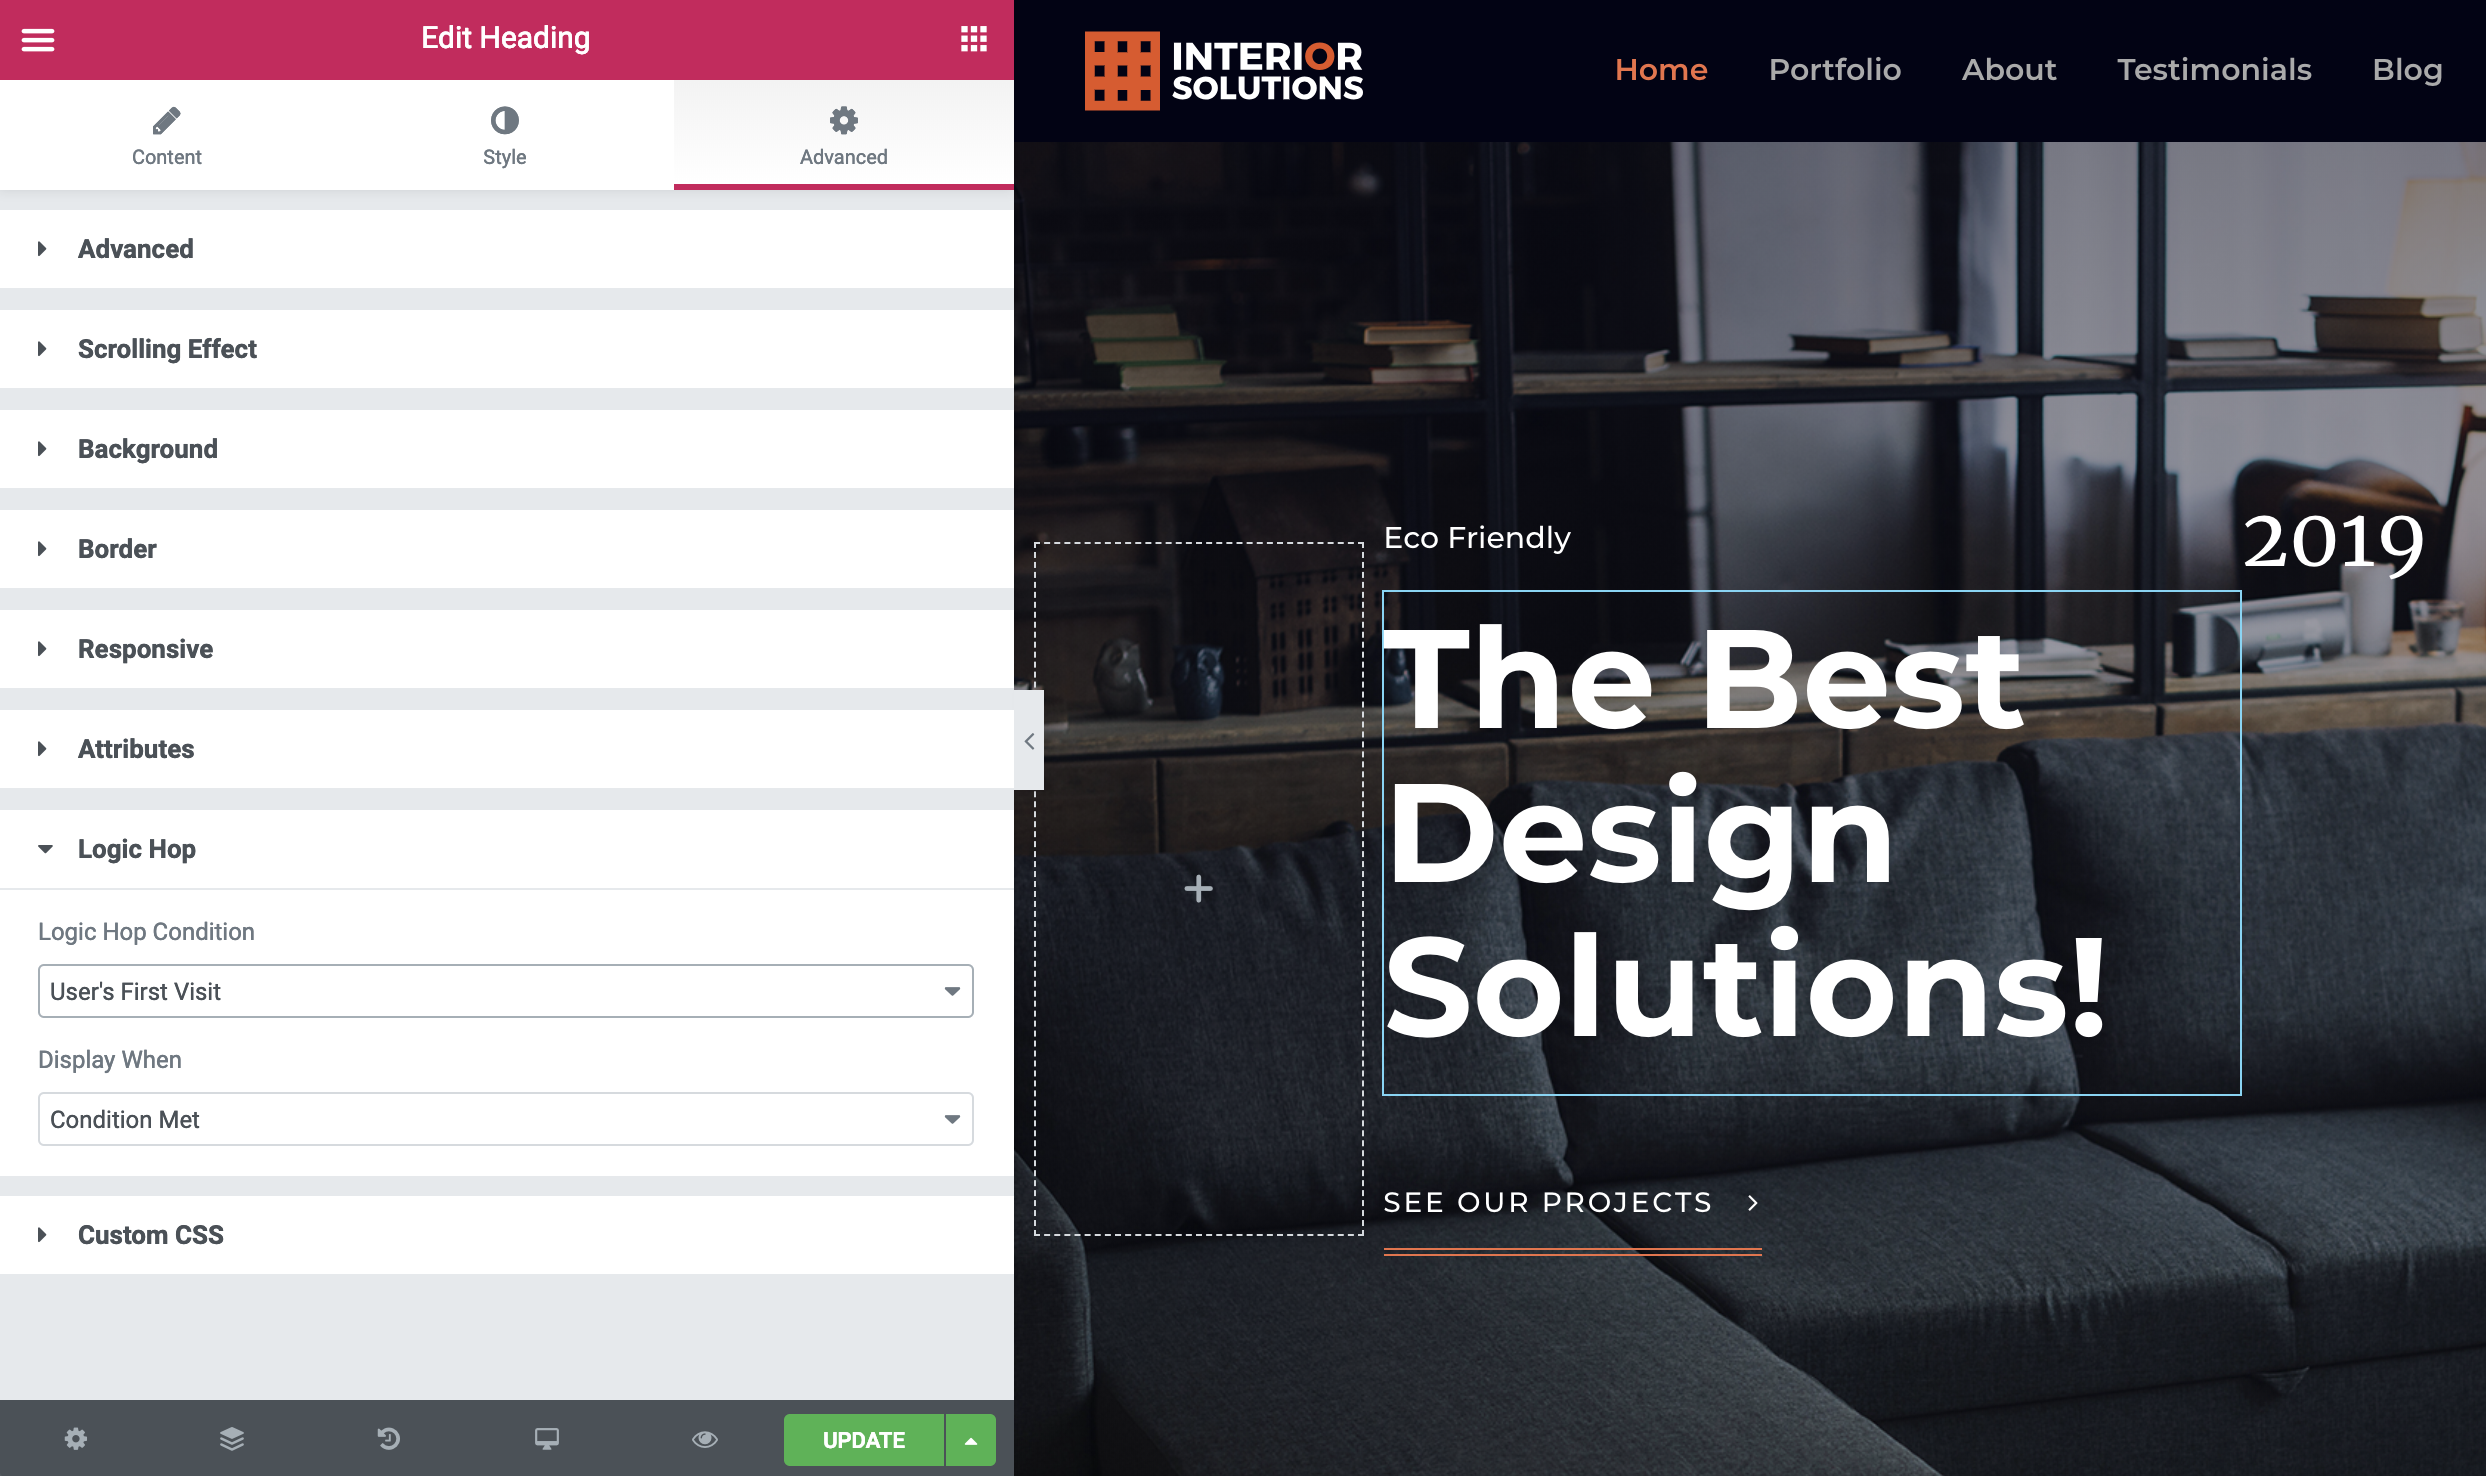Click the responsive/device preview icon

pos(546,1437)
